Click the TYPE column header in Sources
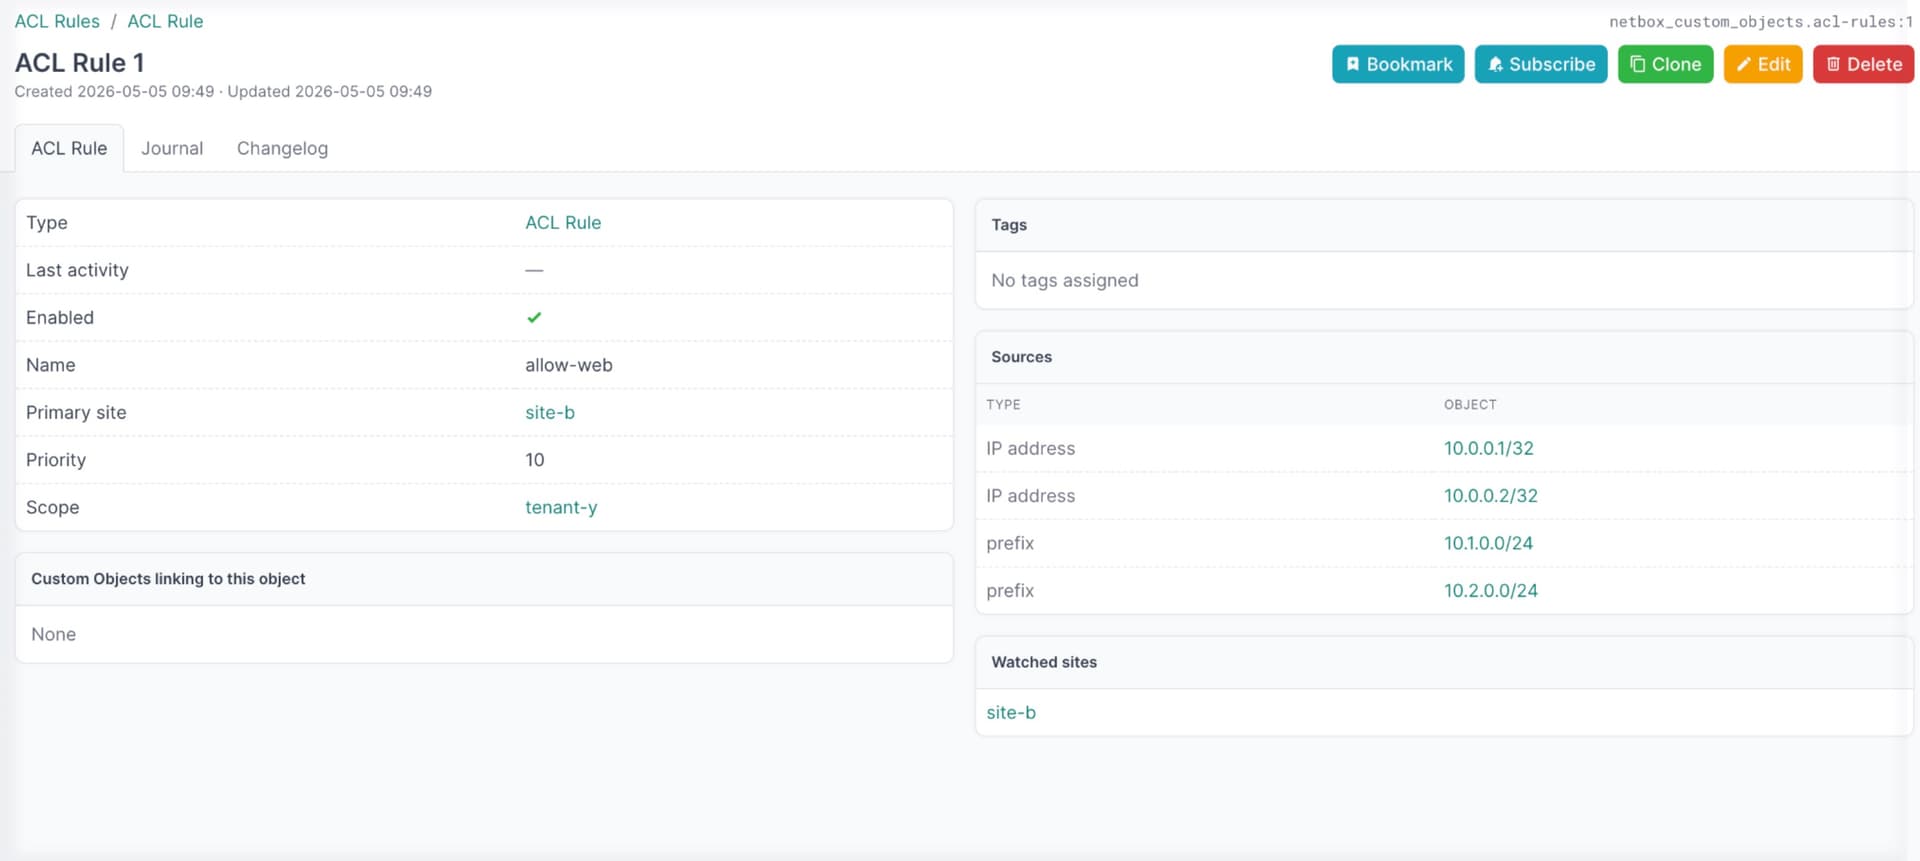This screenshot has height=861, width=1920. (1003, 404)
